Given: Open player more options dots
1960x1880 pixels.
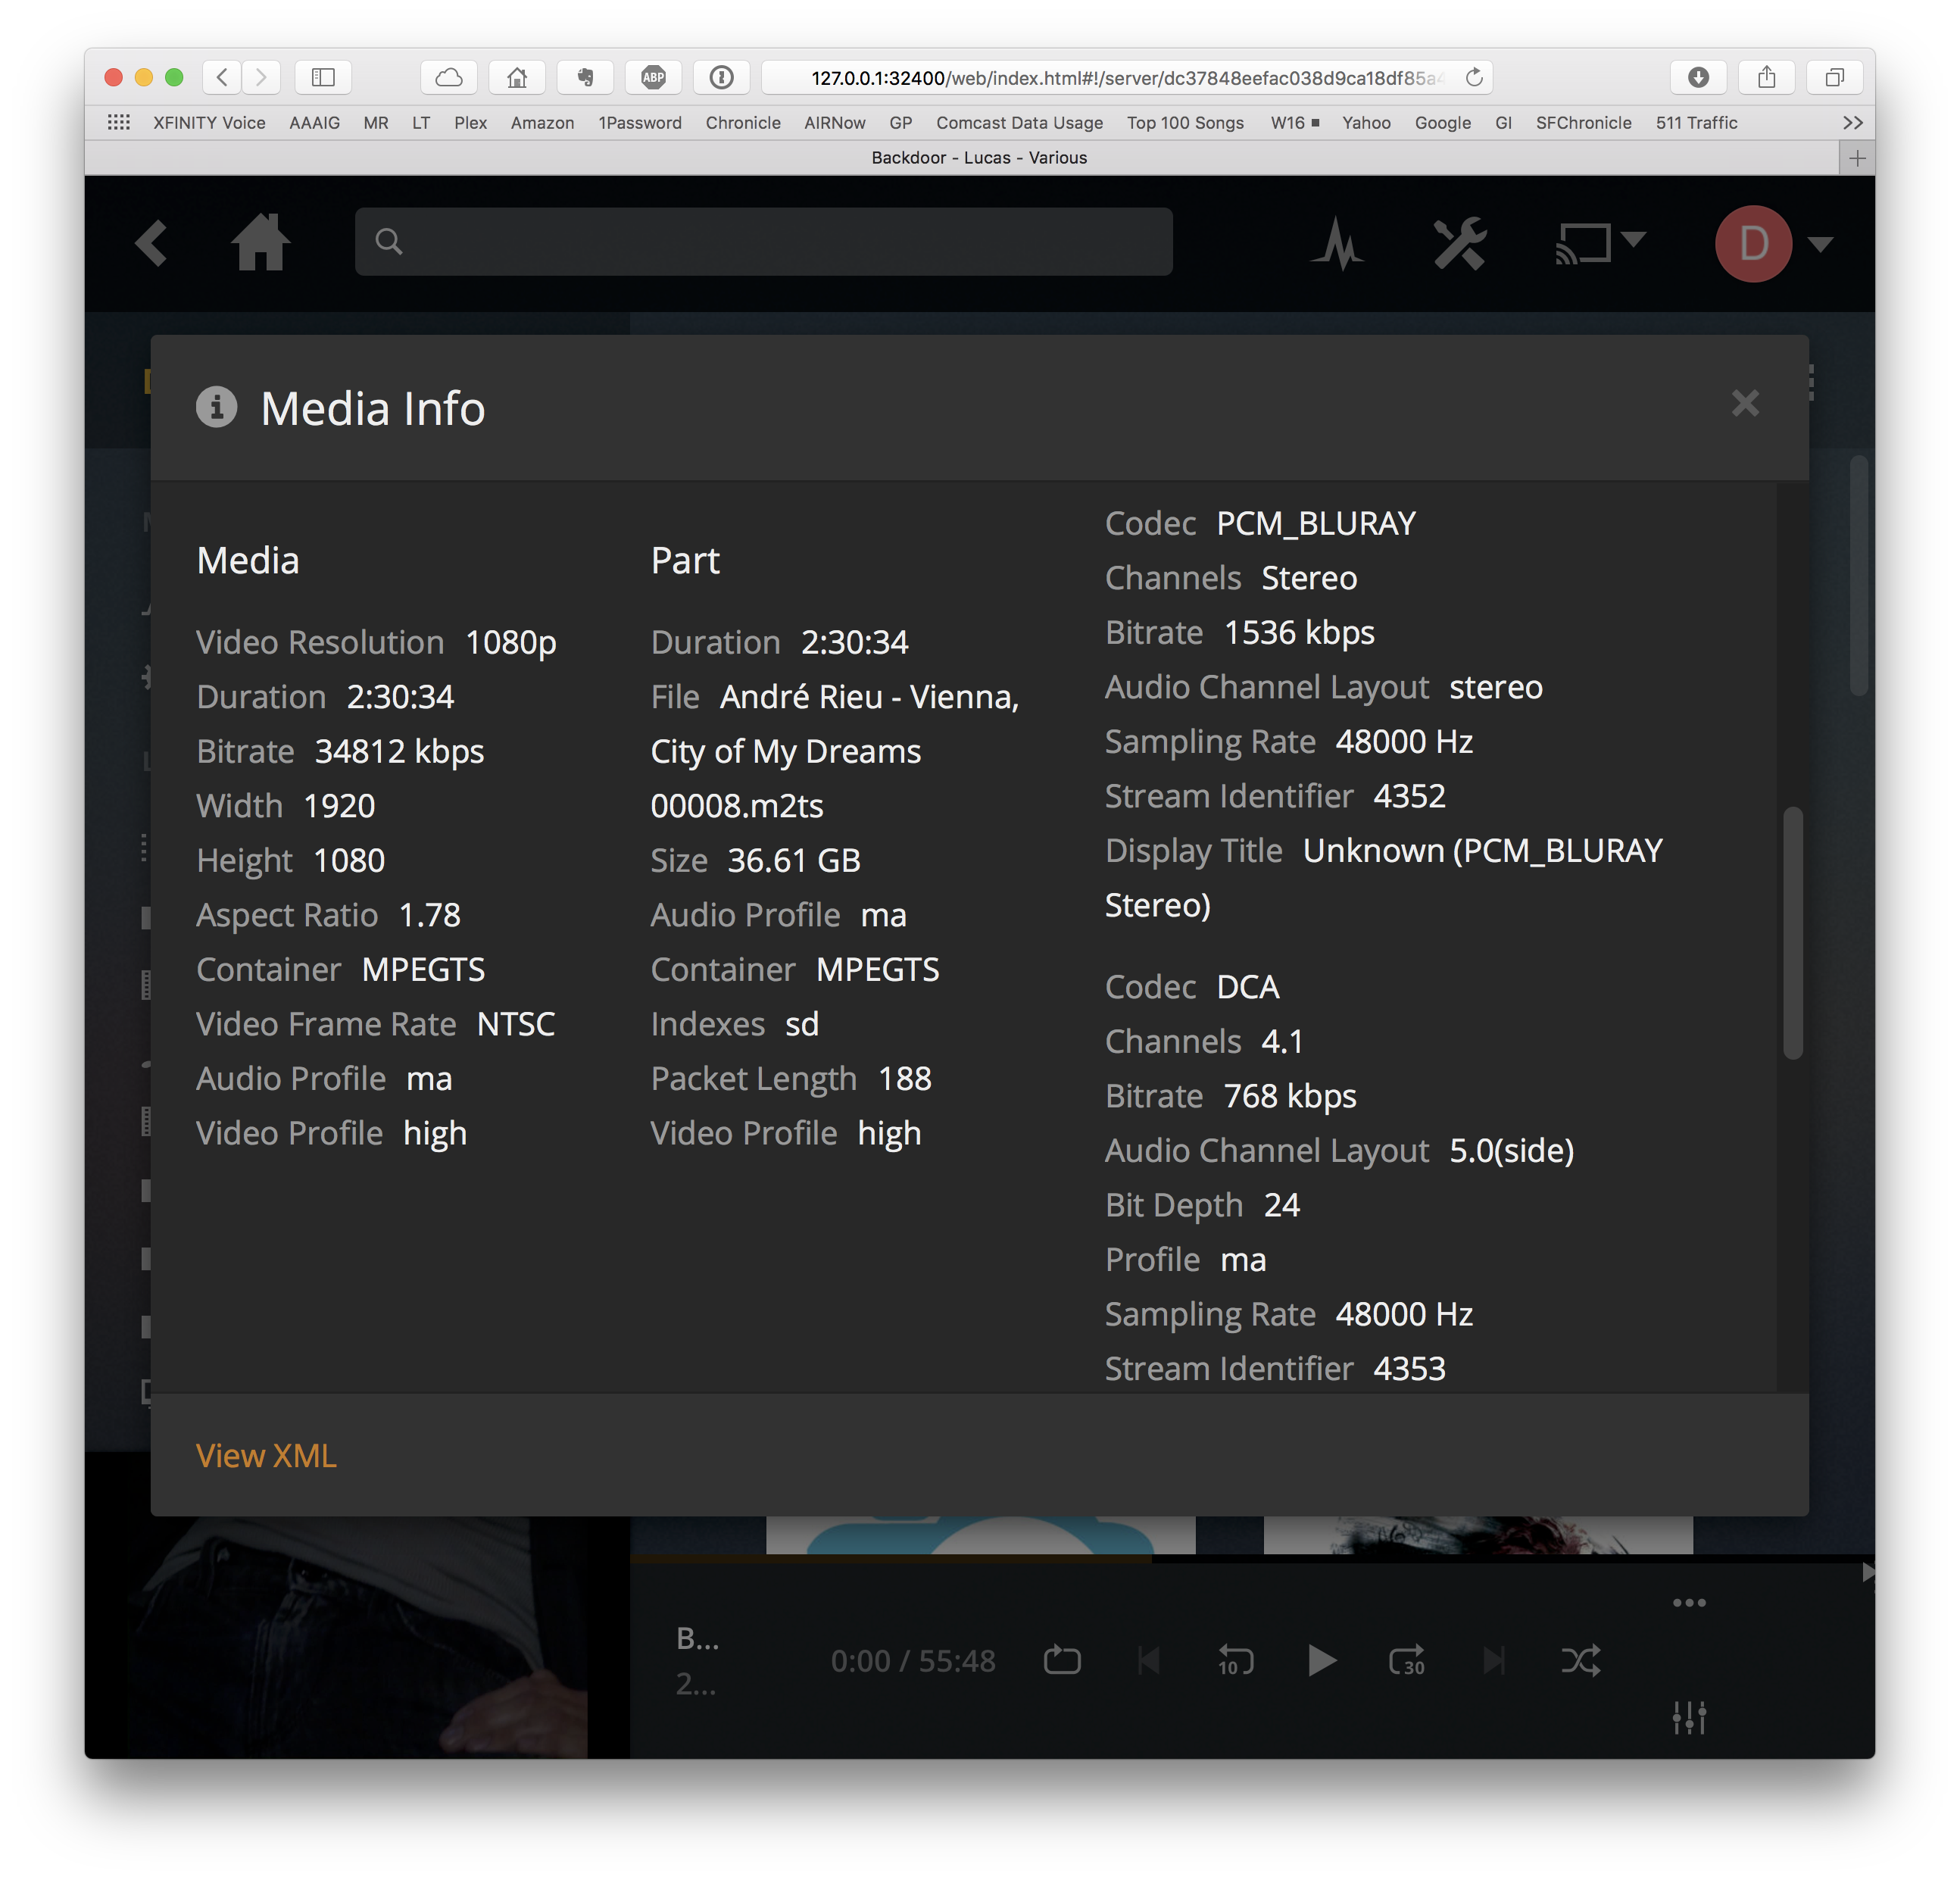Looking at the screenshot, I should click(1689, 1602).
